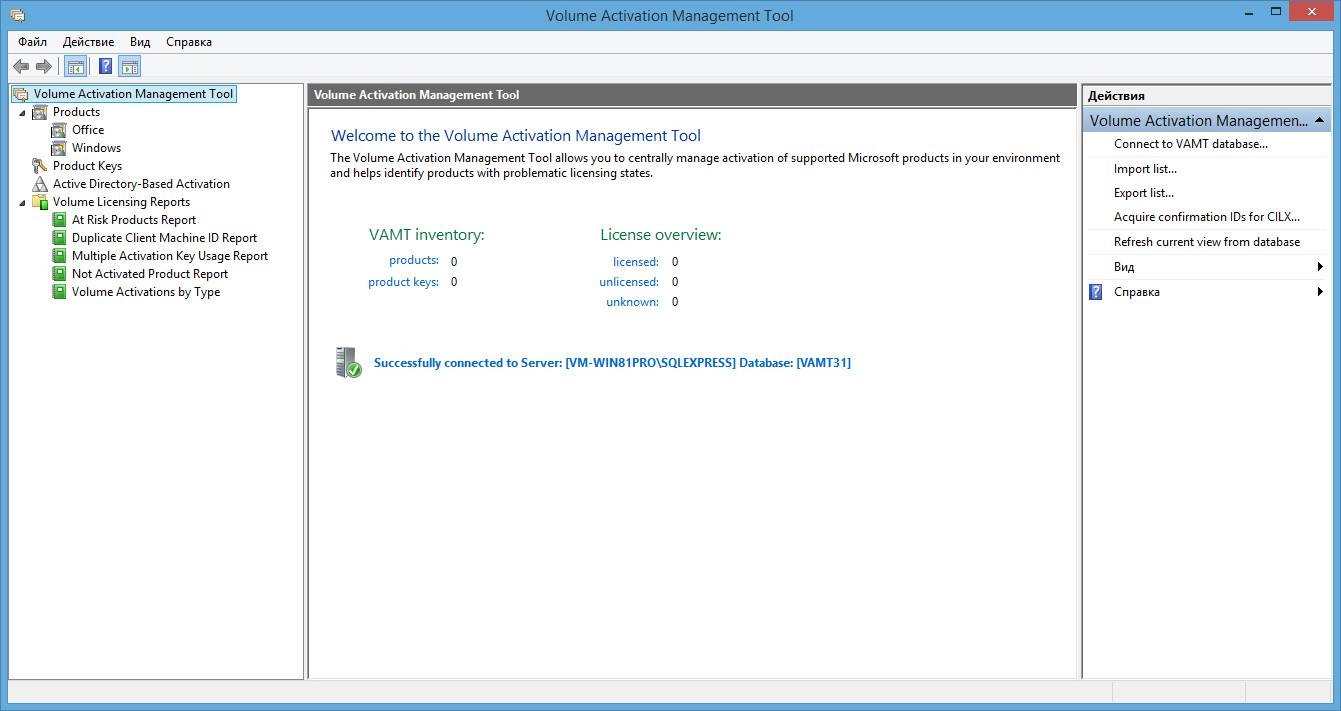Toggle the console tree pane icon
Viewport: 1341px width, 711px height.
click(75, 67)
